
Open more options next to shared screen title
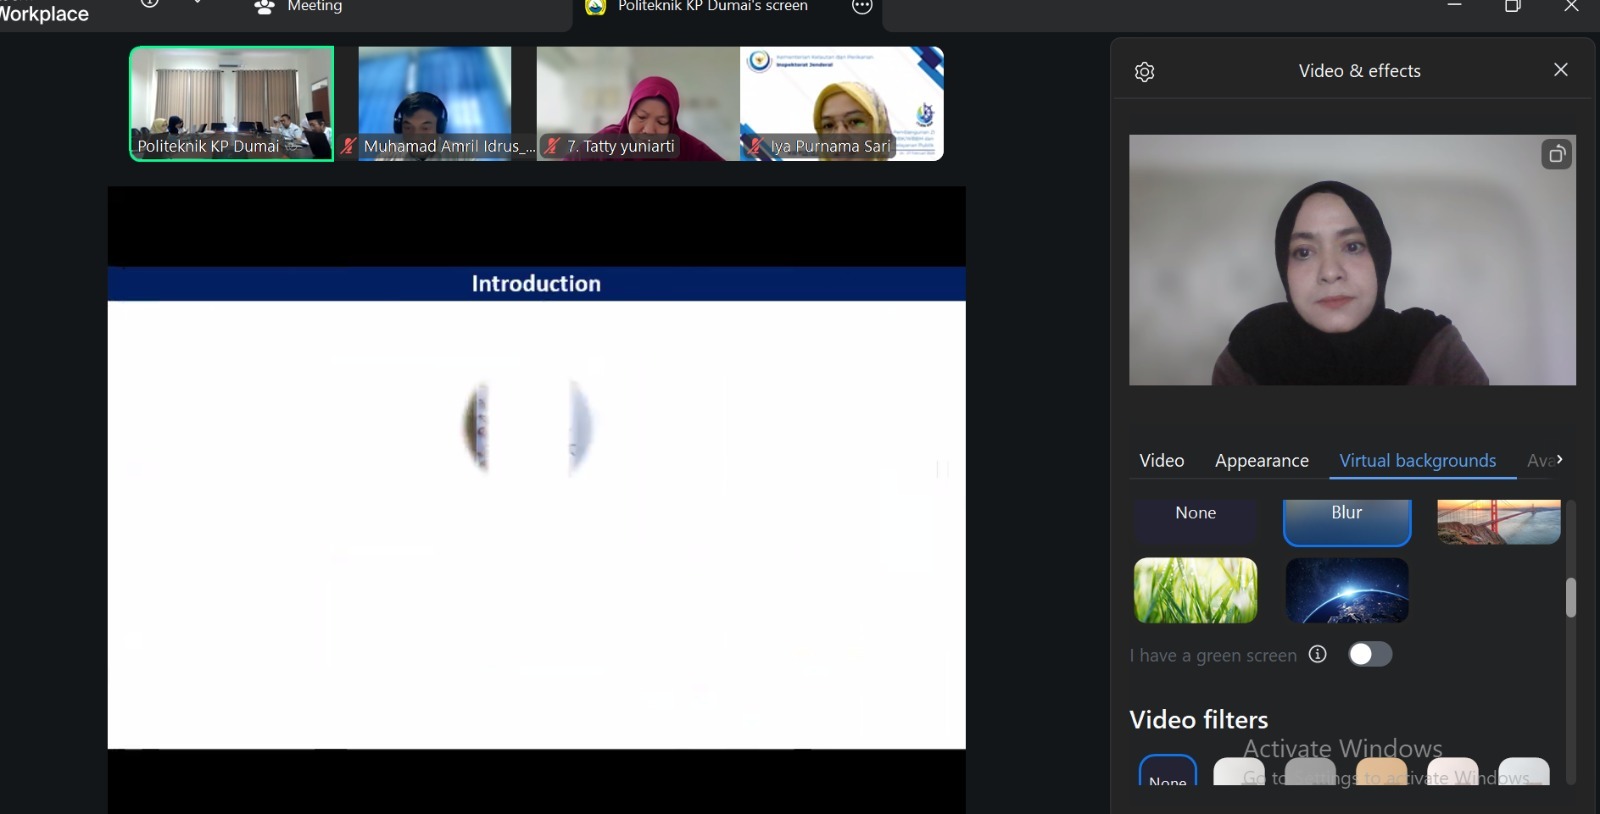click(x=862, y=7)
